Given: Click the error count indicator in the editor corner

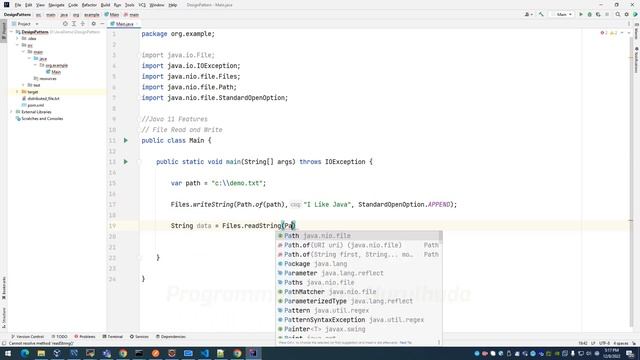Looking at the screenshot, I should click(x=604, y=33).
